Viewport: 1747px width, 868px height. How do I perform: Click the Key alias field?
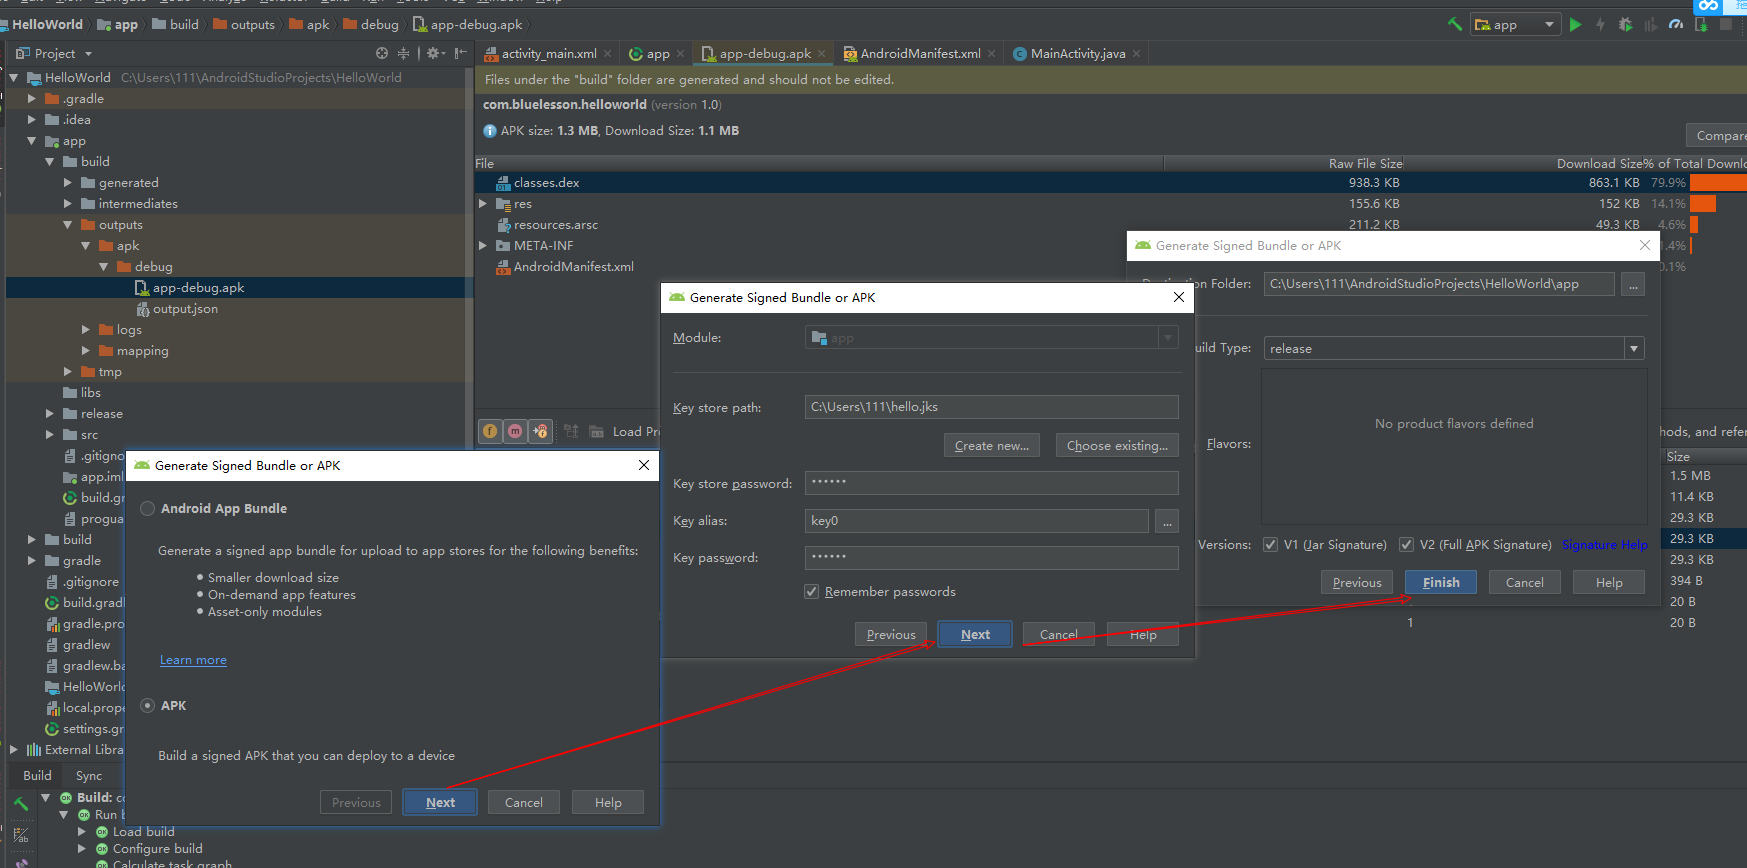(977, 521)
